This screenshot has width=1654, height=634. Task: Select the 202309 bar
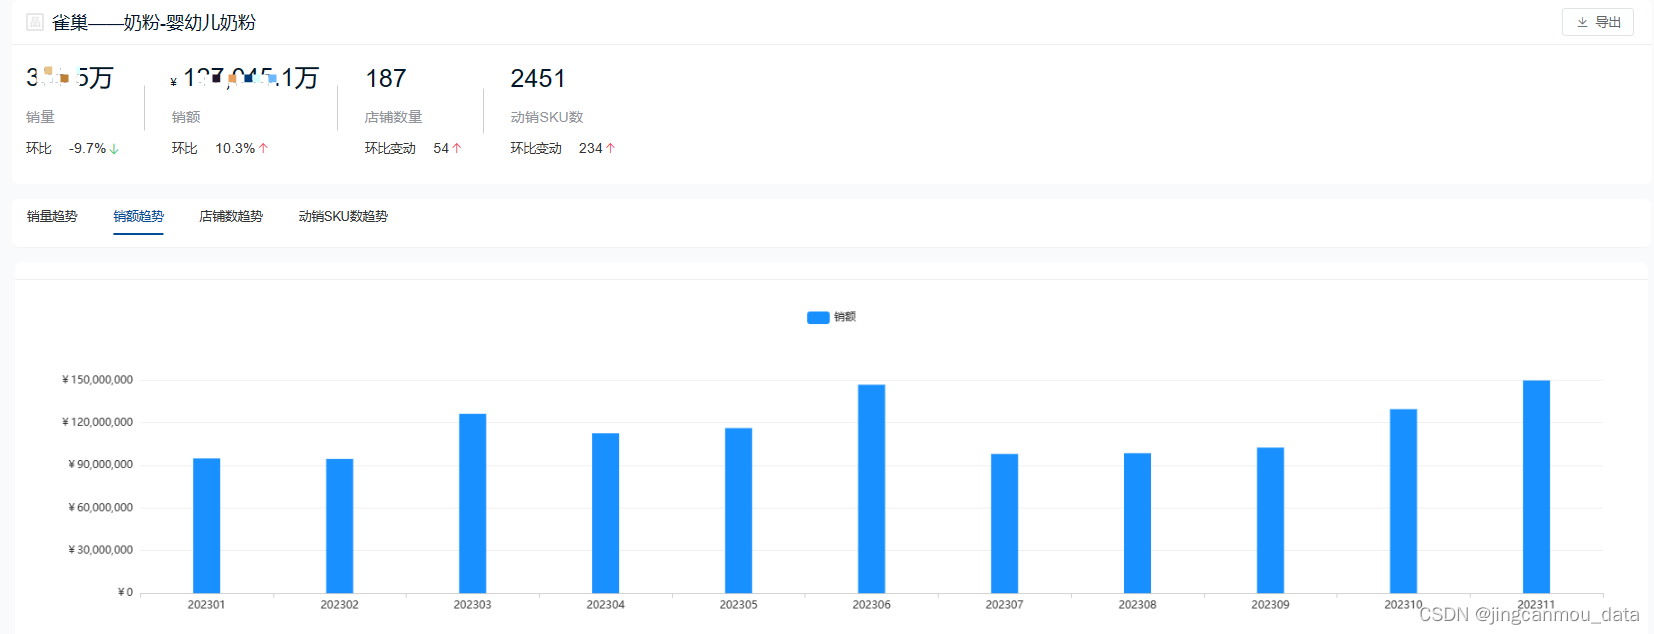pos(1270,520)
